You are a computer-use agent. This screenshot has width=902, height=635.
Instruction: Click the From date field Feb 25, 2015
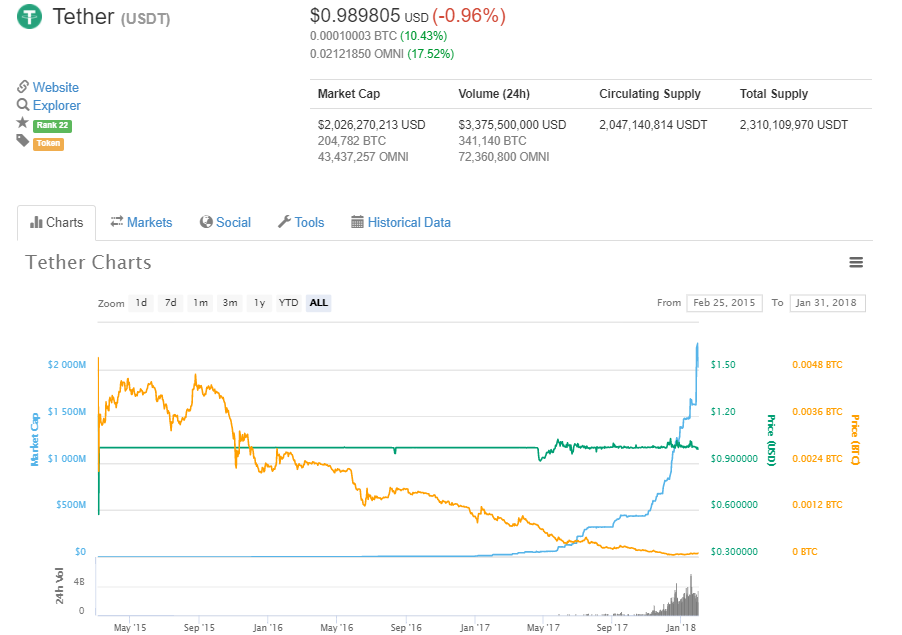tap(724, 303)
